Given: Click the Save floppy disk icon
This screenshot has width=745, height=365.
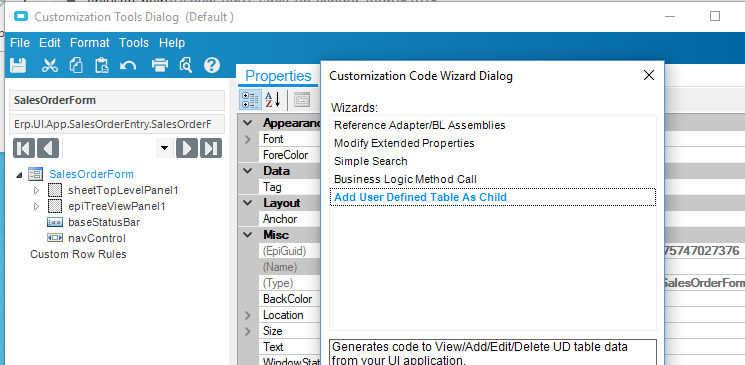Looking at the screenshot, I should [x=18, y=65].
